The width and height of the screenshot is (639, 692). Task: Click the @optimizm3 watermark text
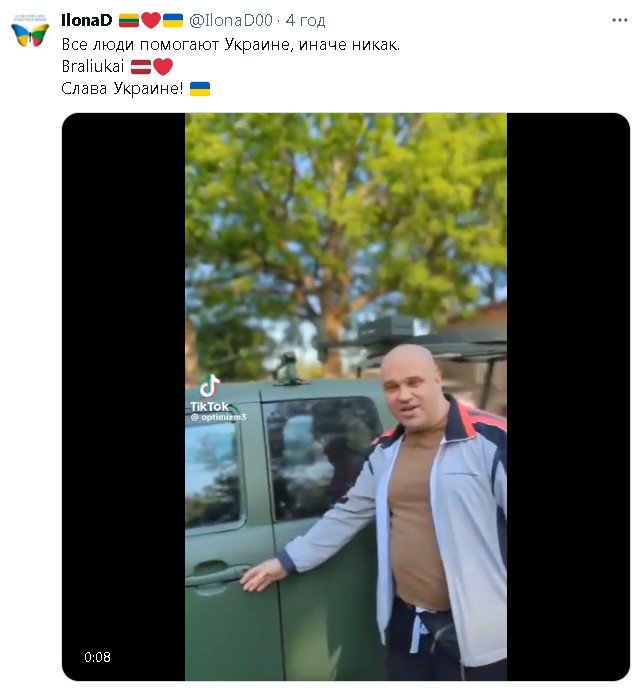tap(218, 417)
